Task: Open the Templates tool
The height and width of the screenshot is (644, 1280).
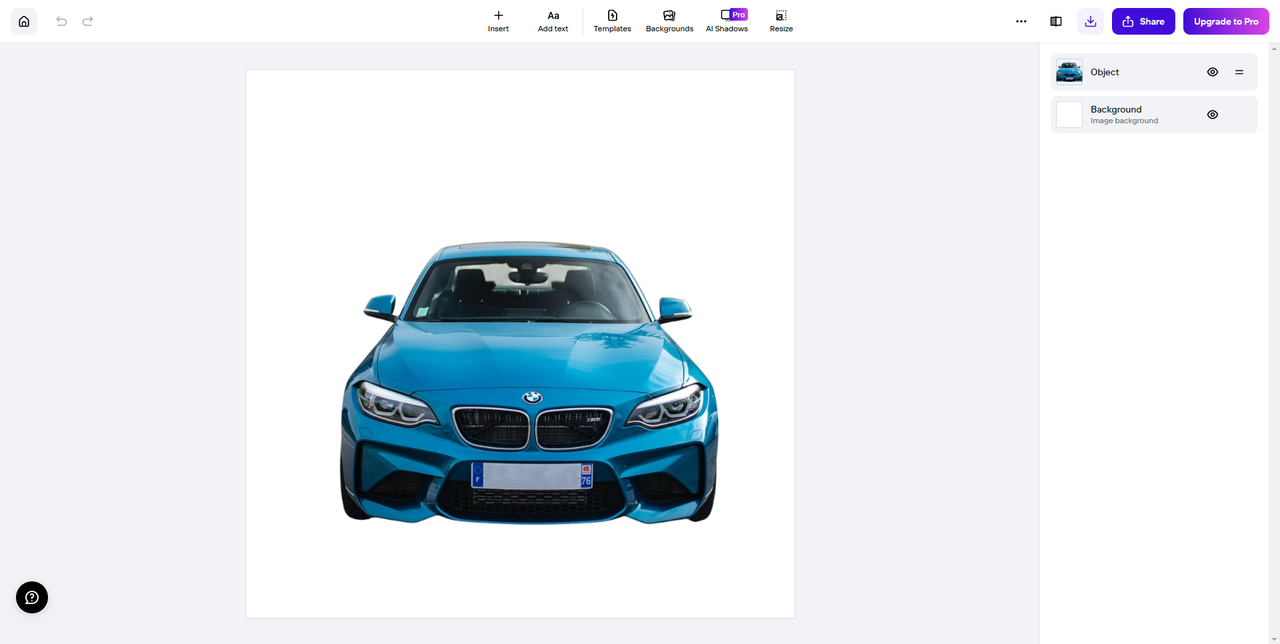Action: (612, 21)
